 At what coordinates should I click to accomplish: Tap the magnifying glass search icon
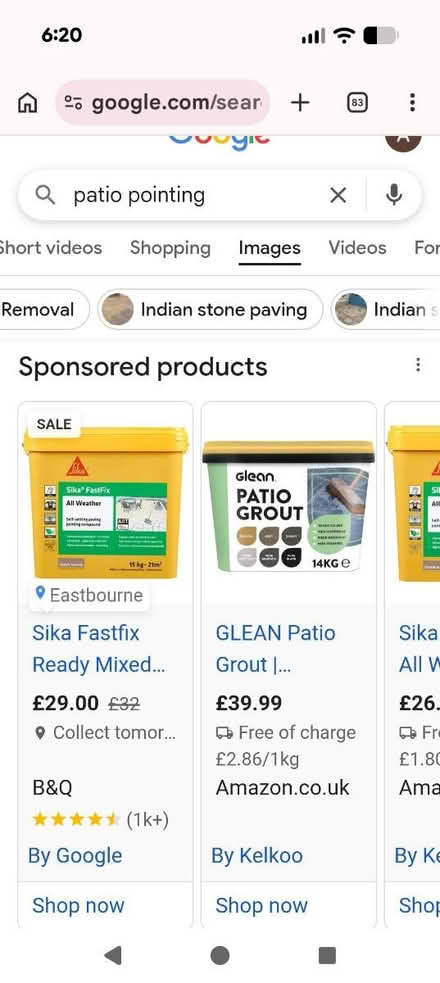coord(45,196)
